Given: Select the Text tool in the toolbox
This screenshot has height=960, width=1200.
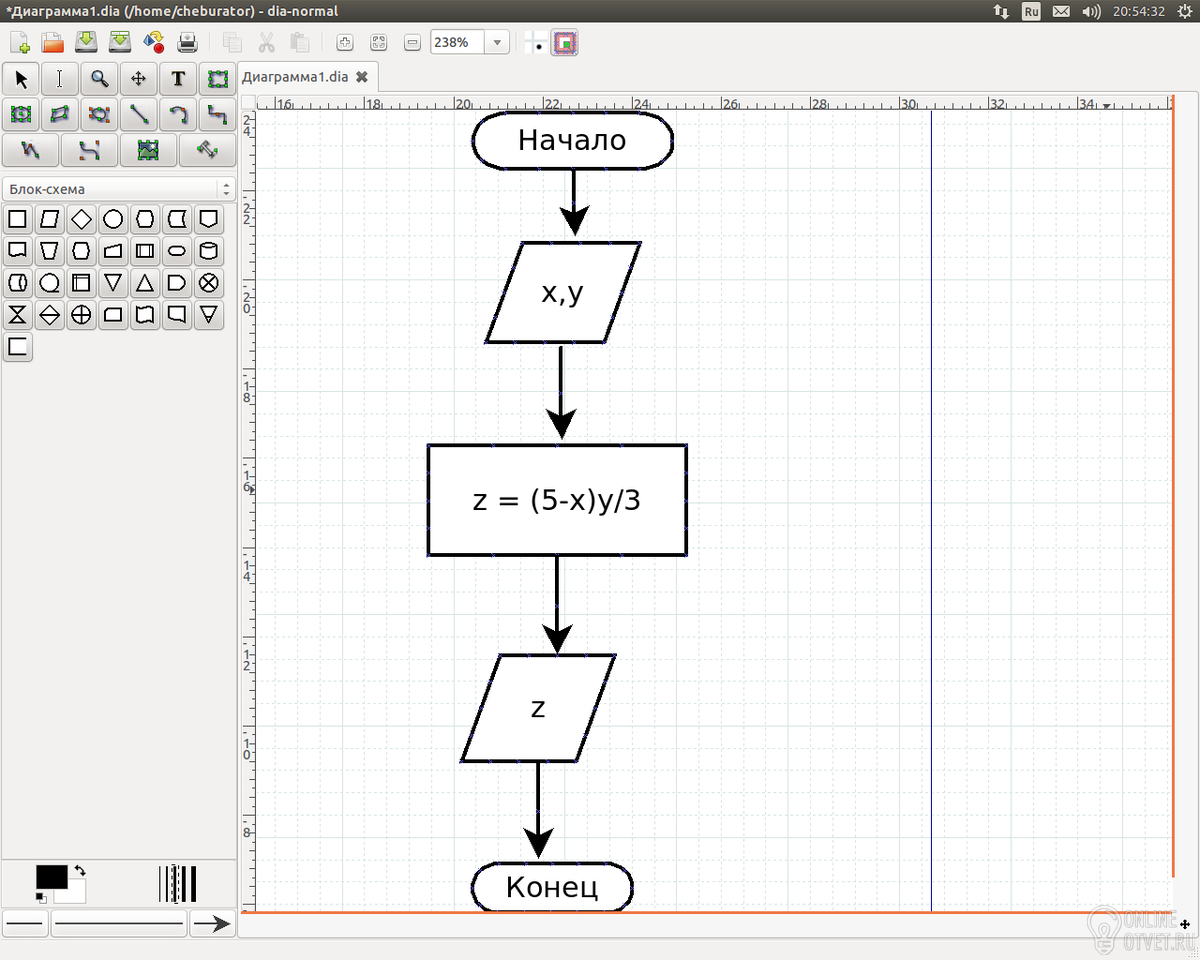Looking at the screenshot, I should 177,79.
